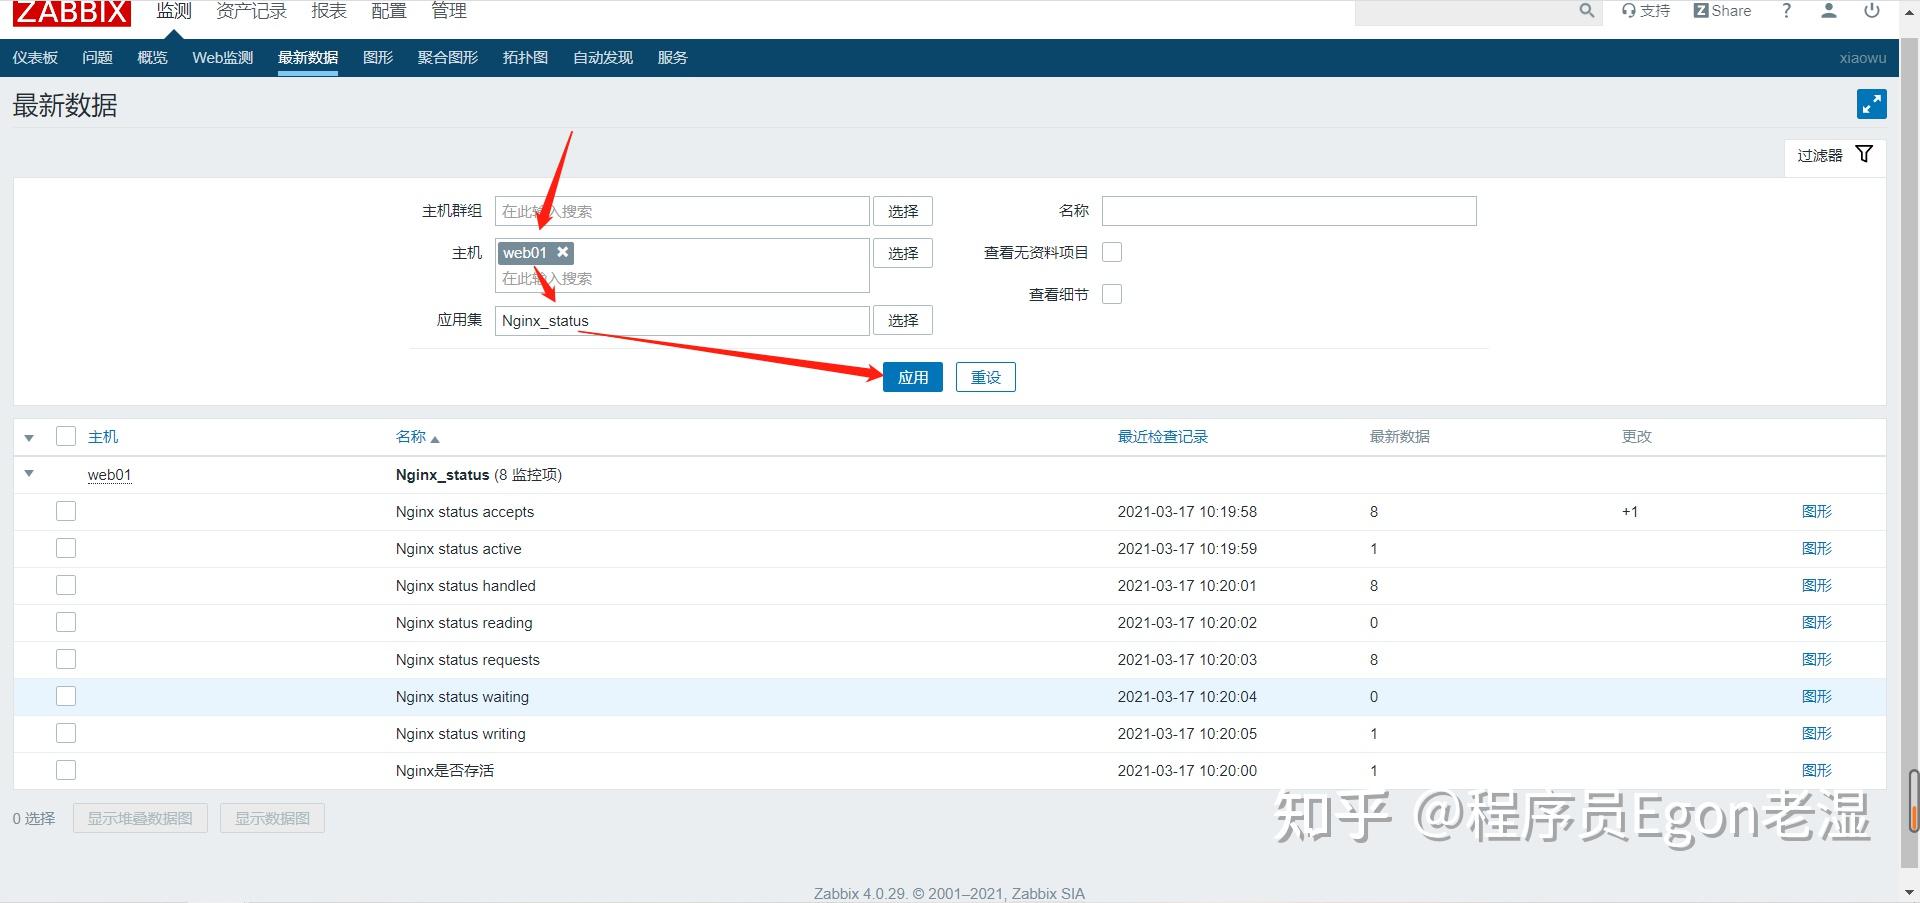Viewport: 1920px width, 903px height.
Task: Open 图形 for Nginx status handled
Action: point(1817,585)
